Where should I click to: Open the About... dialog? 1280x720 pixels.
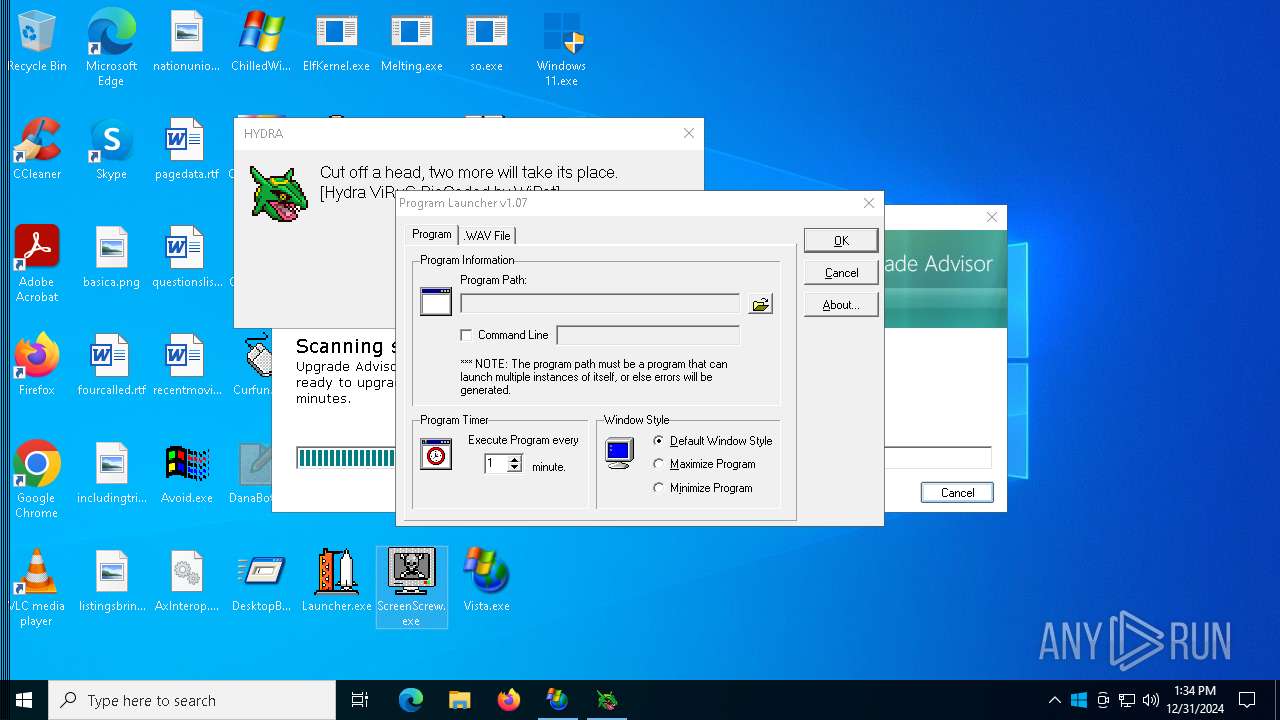click(841, 305)
